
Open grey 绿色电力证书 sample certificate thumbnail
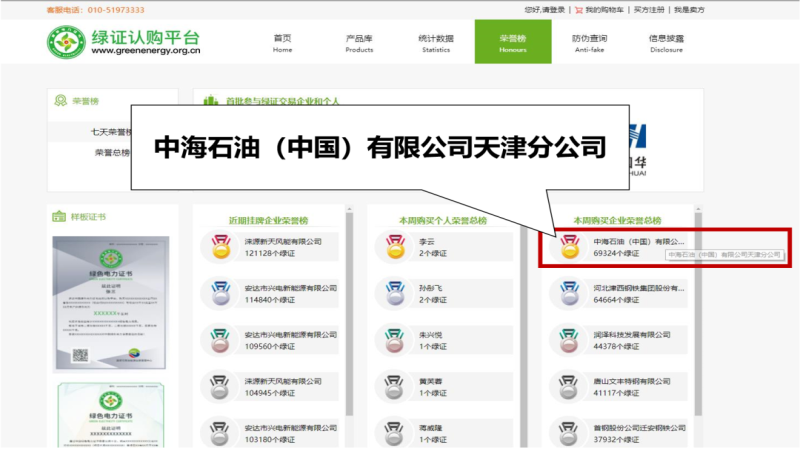click(x=111, y=304)
